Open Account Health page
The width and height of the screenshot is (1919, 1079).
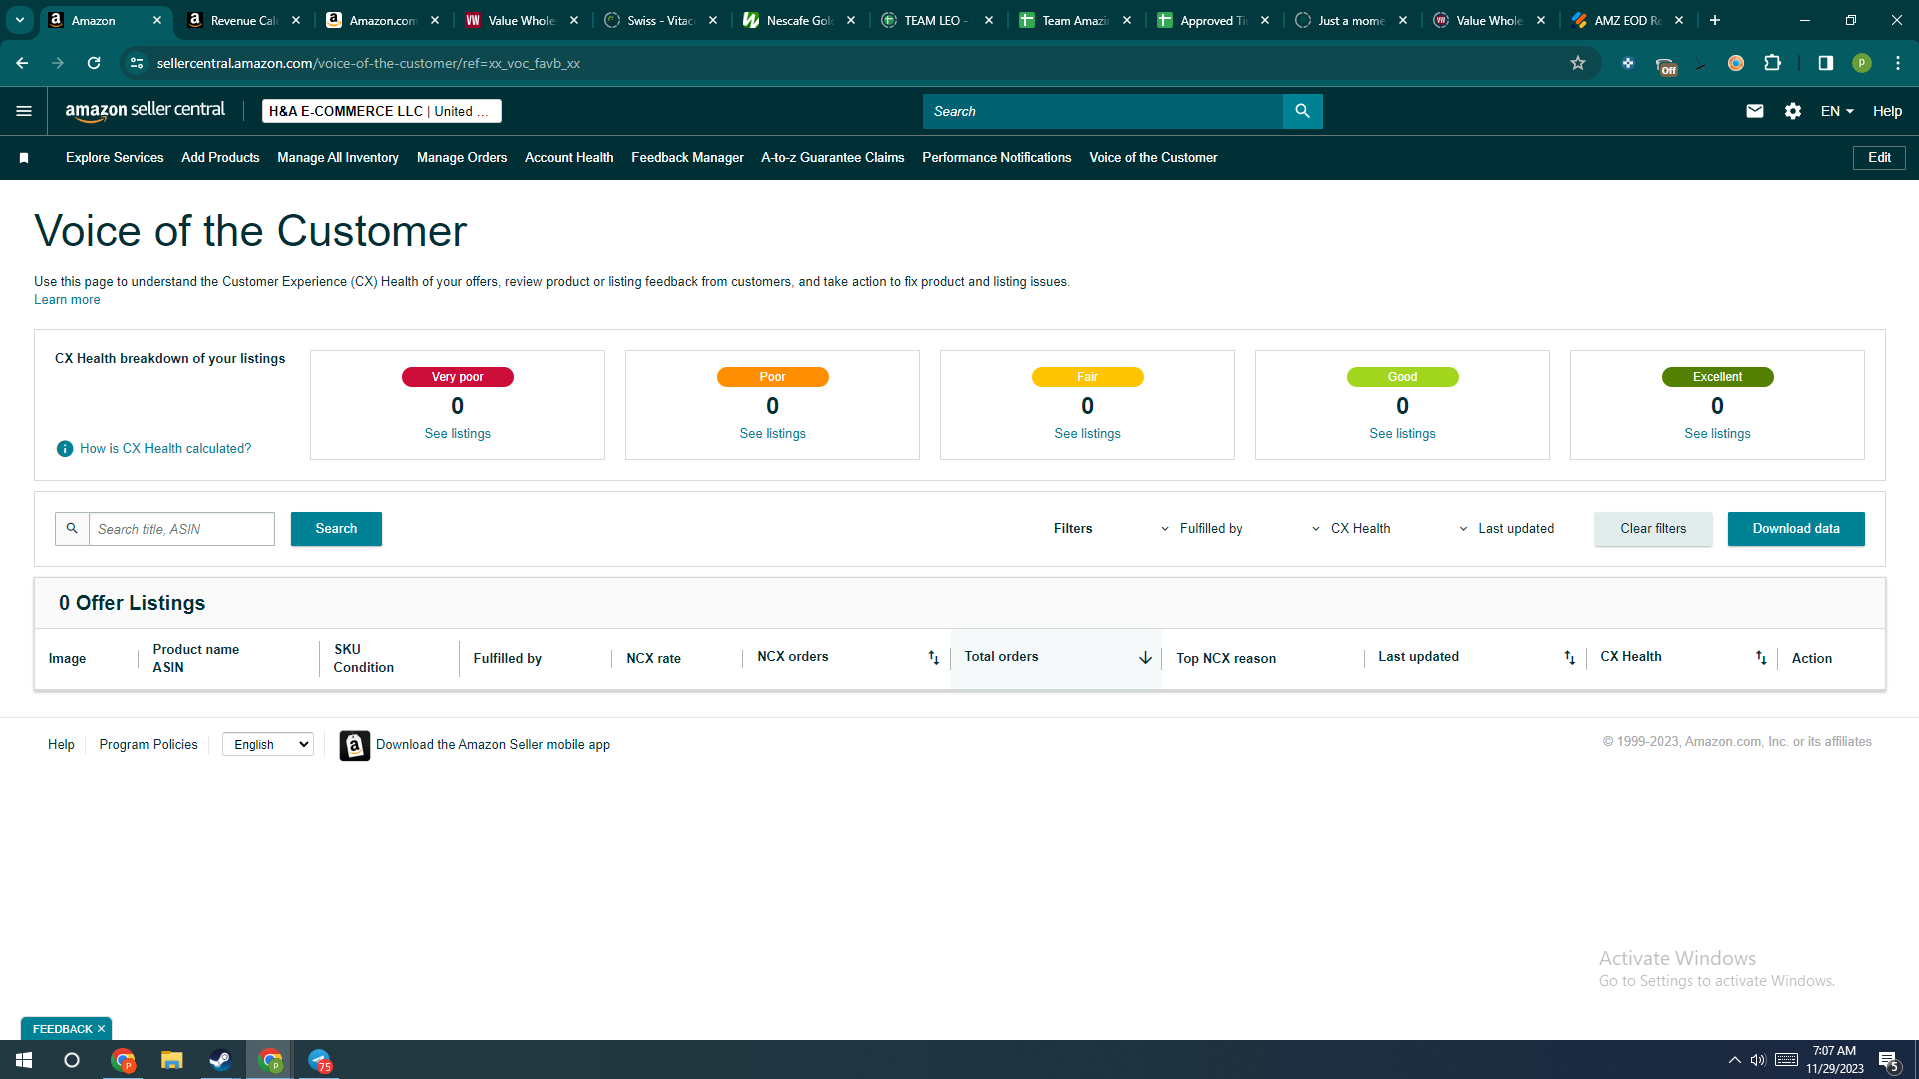coord(569,158)
